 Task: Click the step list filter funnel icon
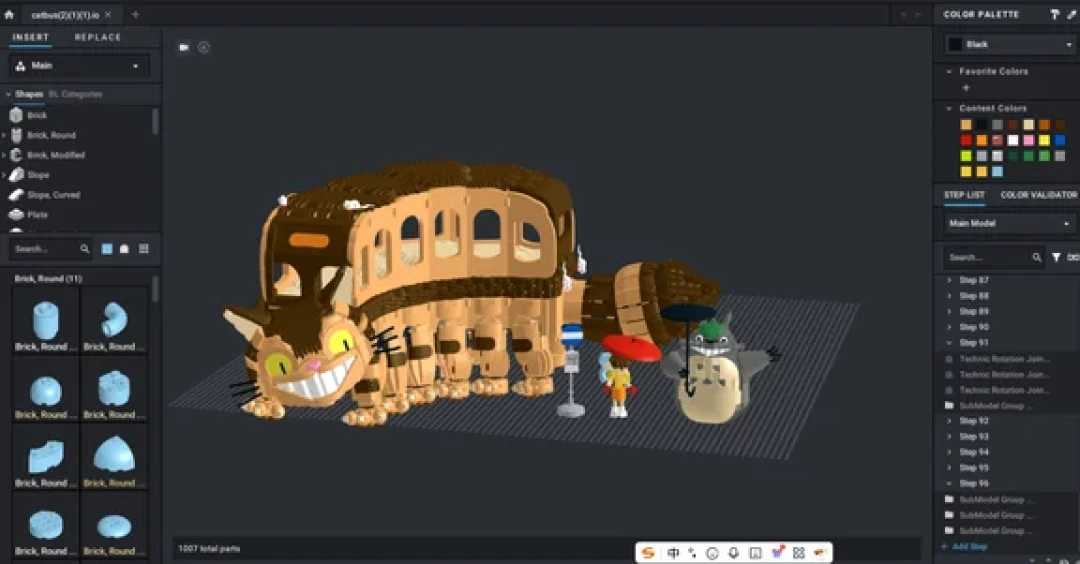pyautogui.click(x=1056, y=258)
